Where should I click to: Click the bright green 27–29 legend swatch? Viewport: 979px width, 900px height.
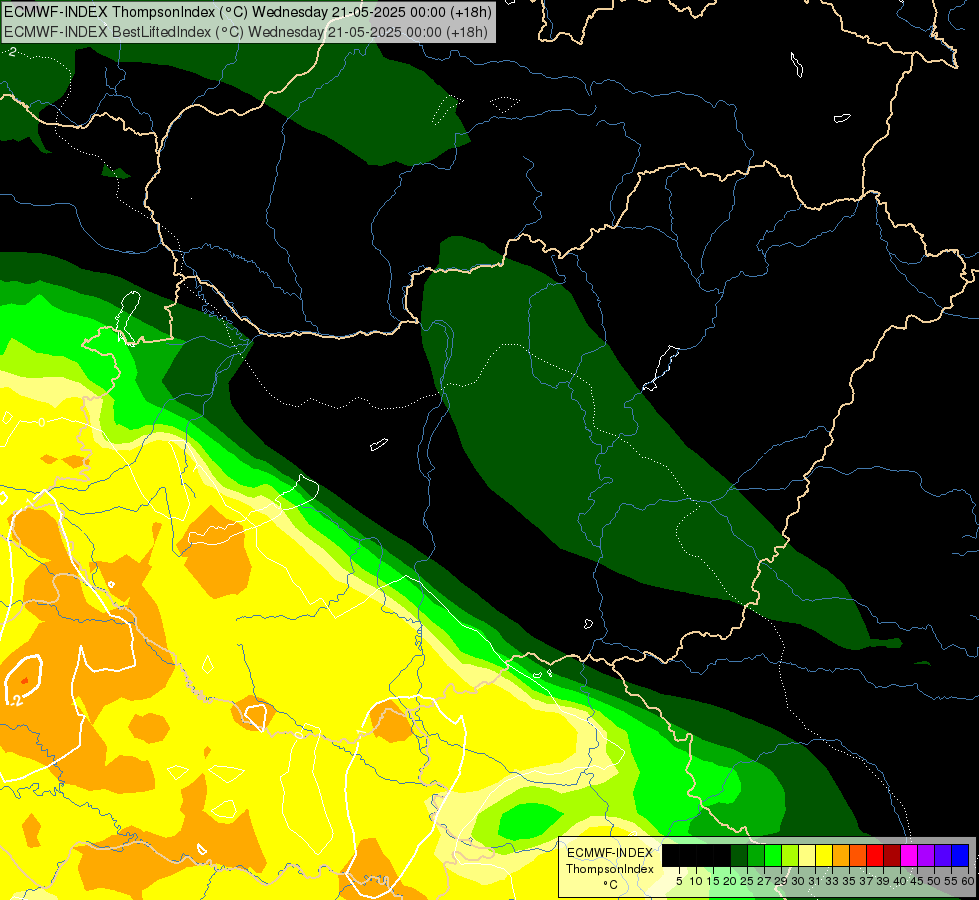tap(773, 855)
